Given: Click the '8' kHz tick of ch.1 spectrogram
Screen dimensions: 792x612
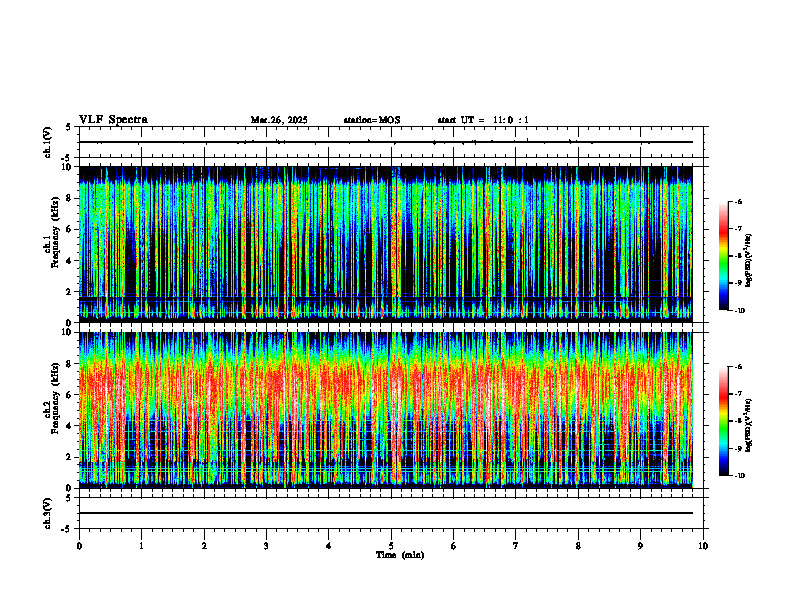Looking at the screenshot, I should click(x=70, y=198).
